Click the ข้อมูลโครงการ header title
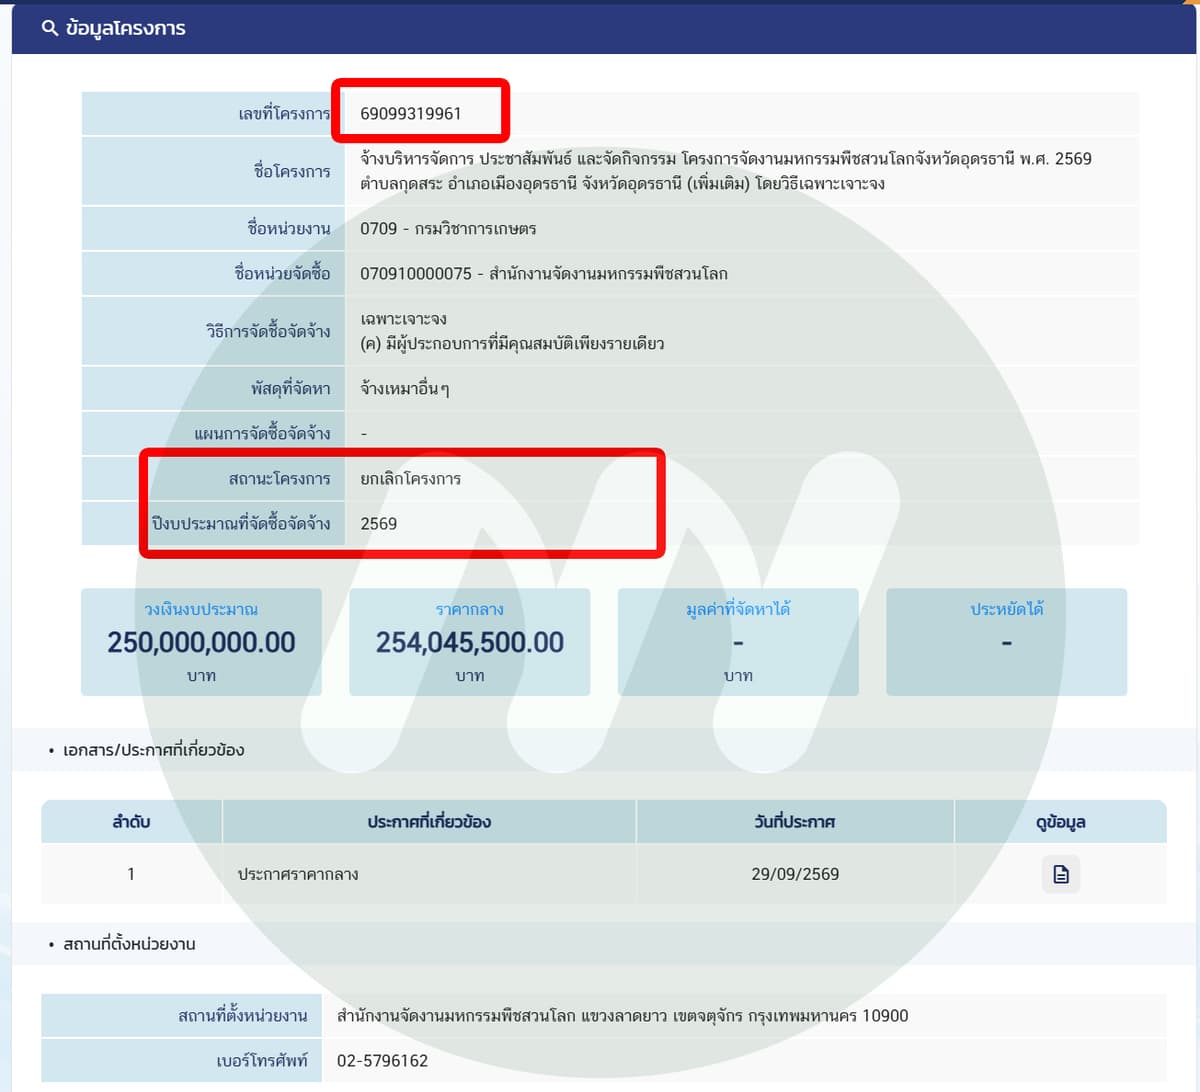1200x1092 pixels. 126,28
